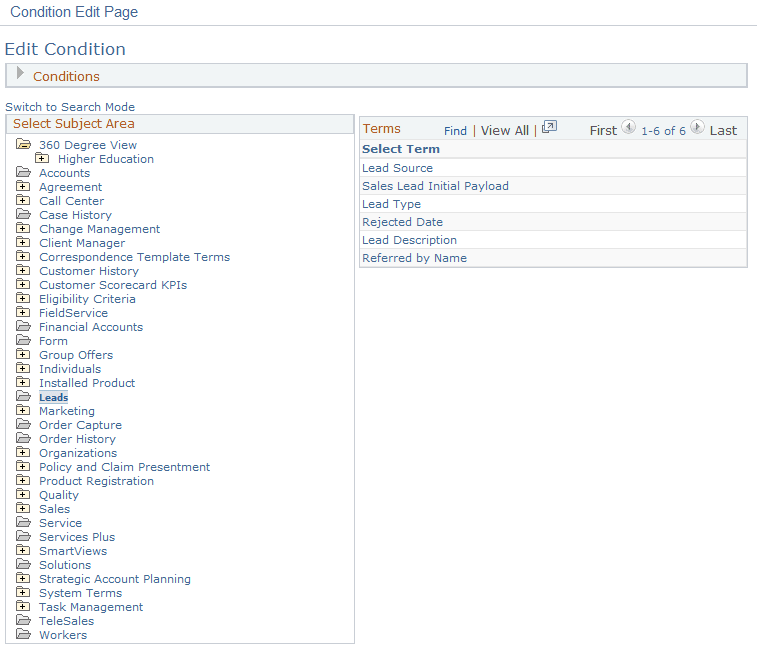The image size is (757, 653).
Task: Click the Group Offers plus icon
Action: (x=23, y=354)
